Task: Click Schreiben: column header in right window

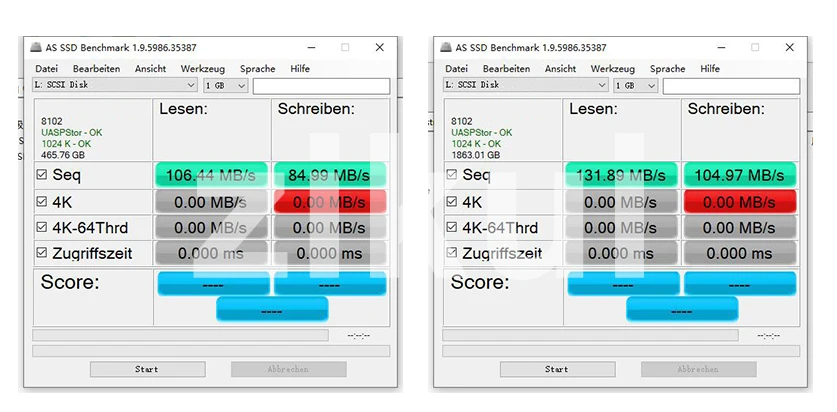Action: (x=726, y=109)
